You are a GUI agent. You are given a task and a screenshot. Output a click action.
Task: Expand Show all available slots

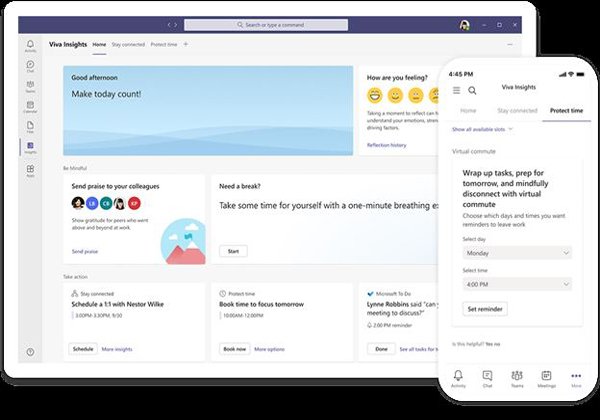pyautogui.click(x=483, y=129)
